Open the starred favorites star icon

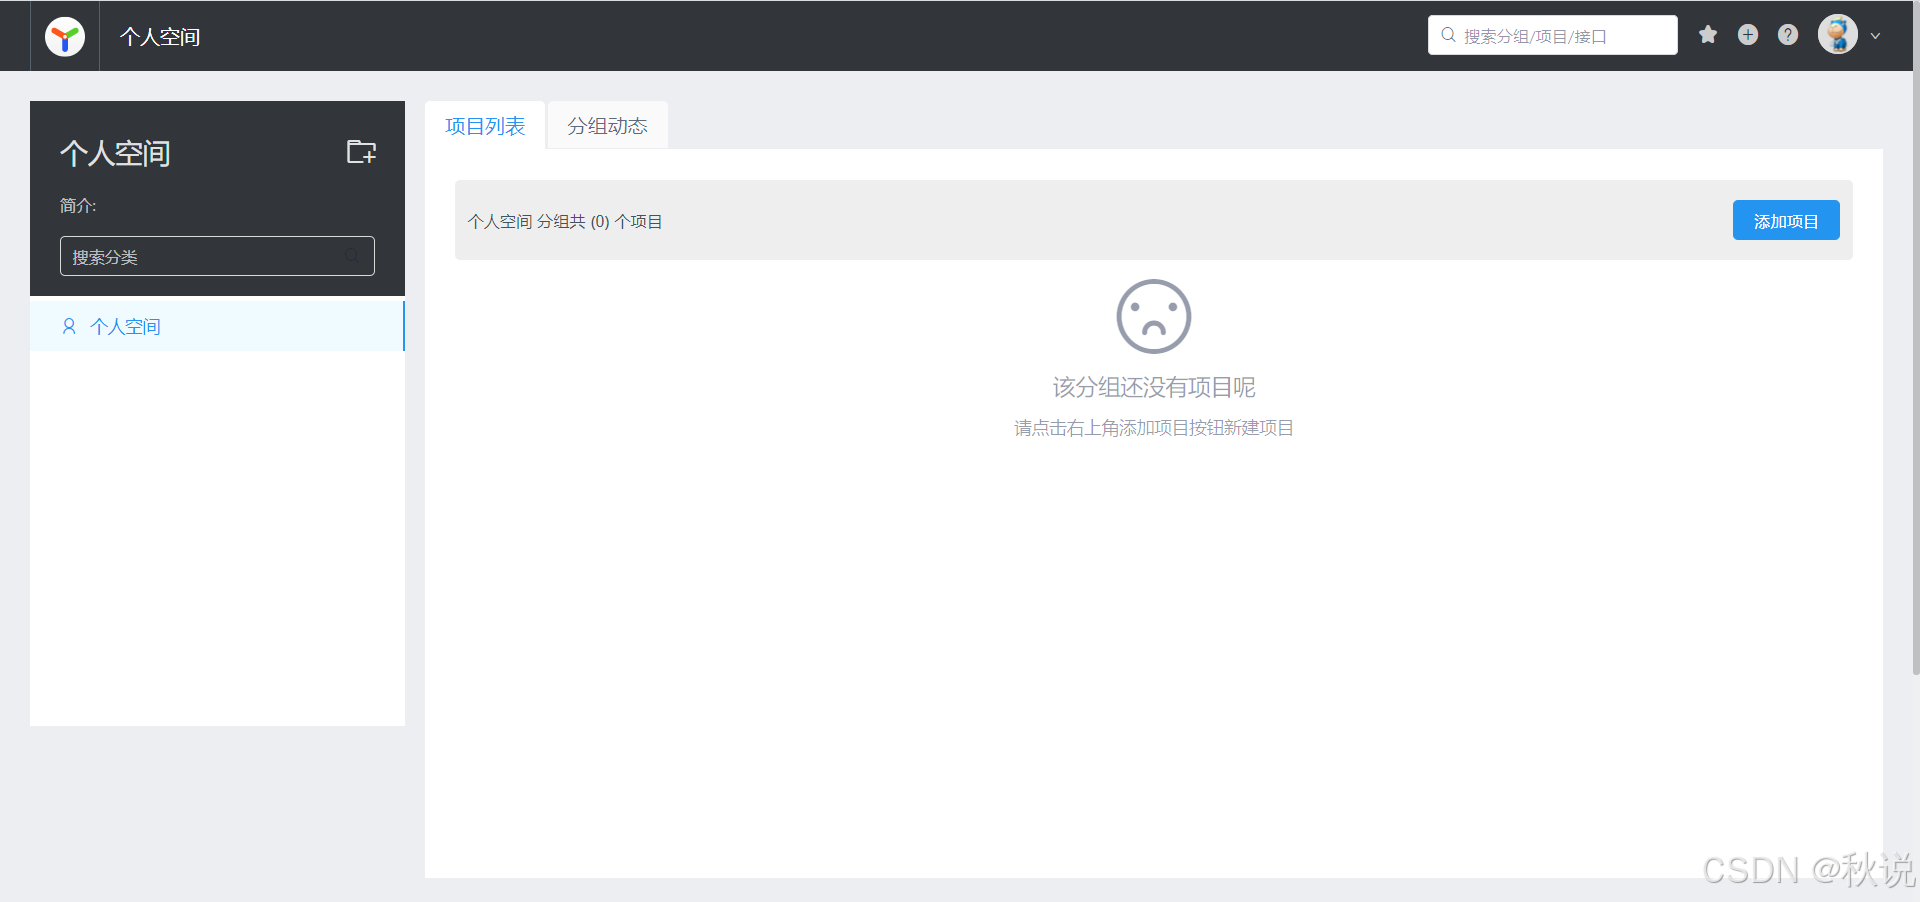[x=1708, y=35]
